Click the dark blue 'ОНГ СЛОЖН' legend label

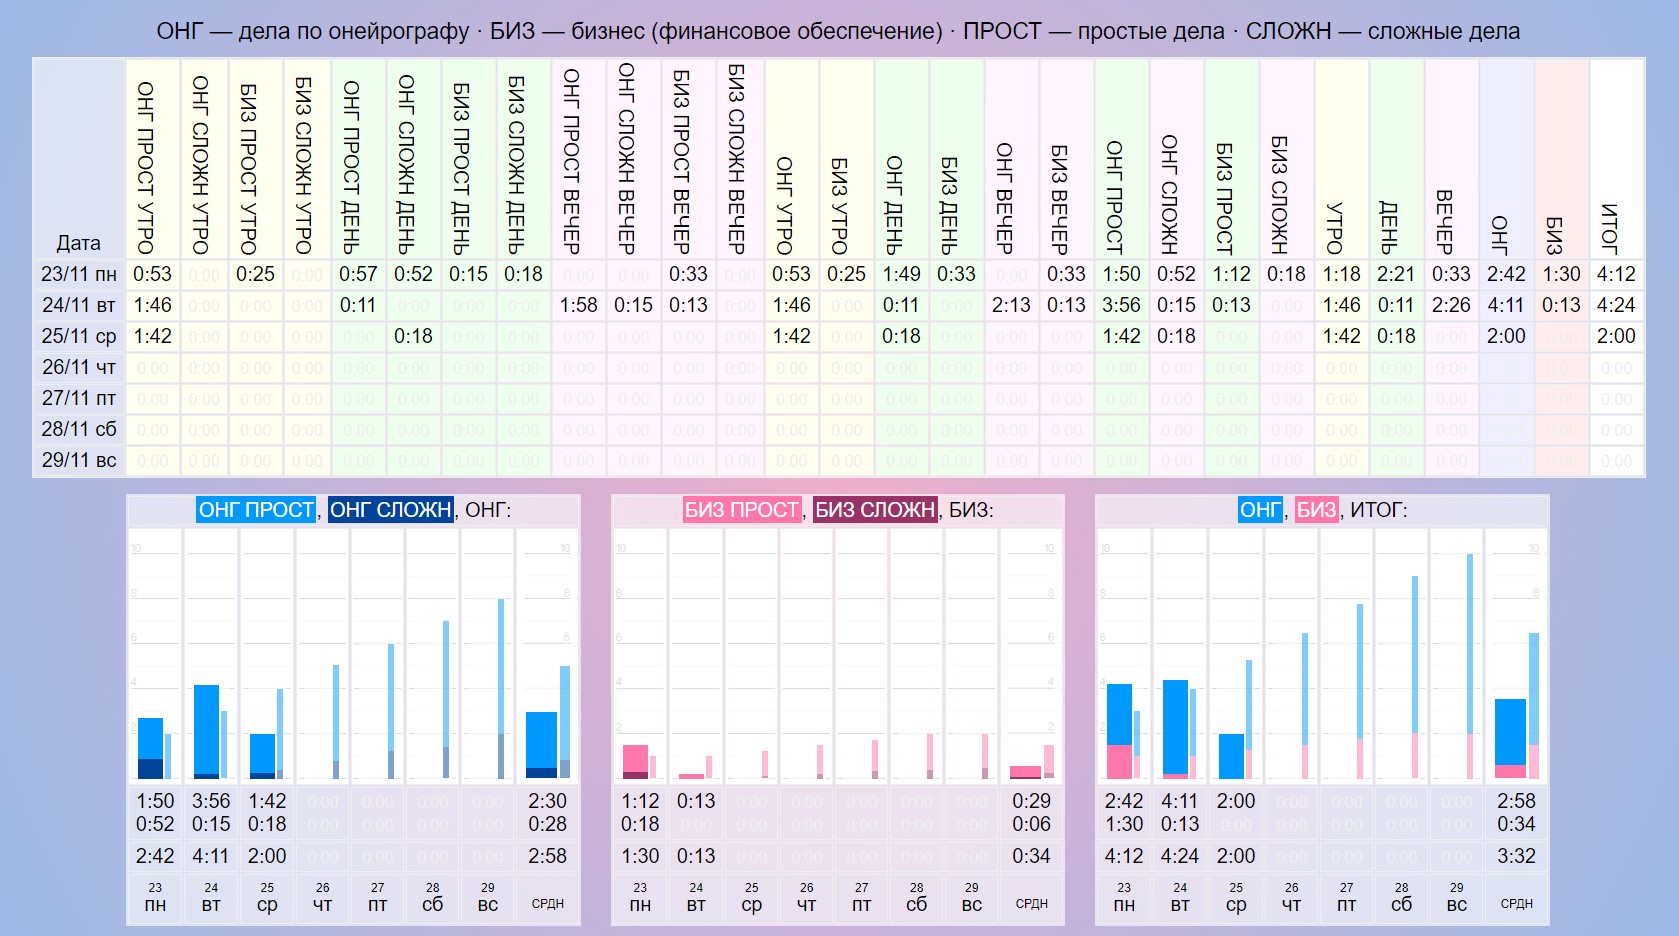pyautogui.click(x=390, y=510)
